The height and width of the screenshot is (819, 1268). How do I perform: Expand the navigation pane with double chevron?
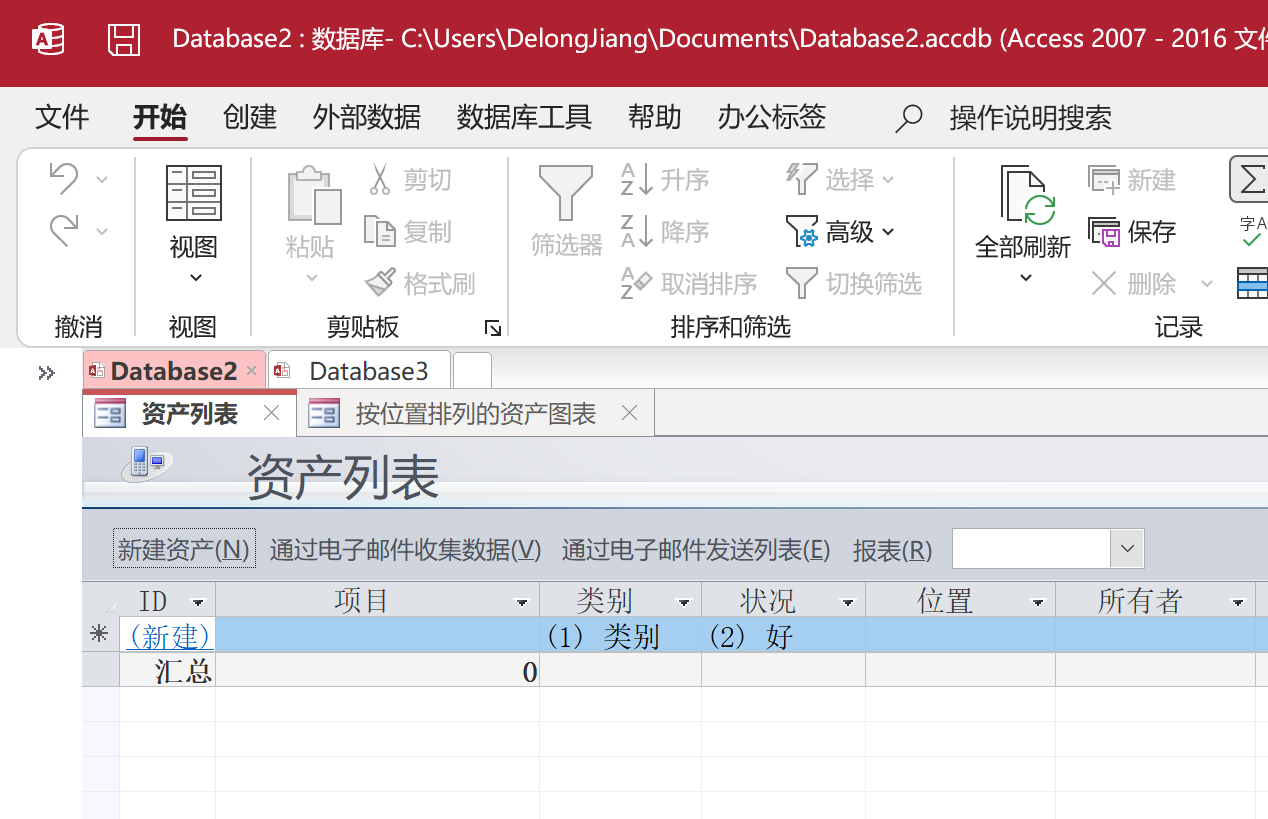(x=46, y=373)
